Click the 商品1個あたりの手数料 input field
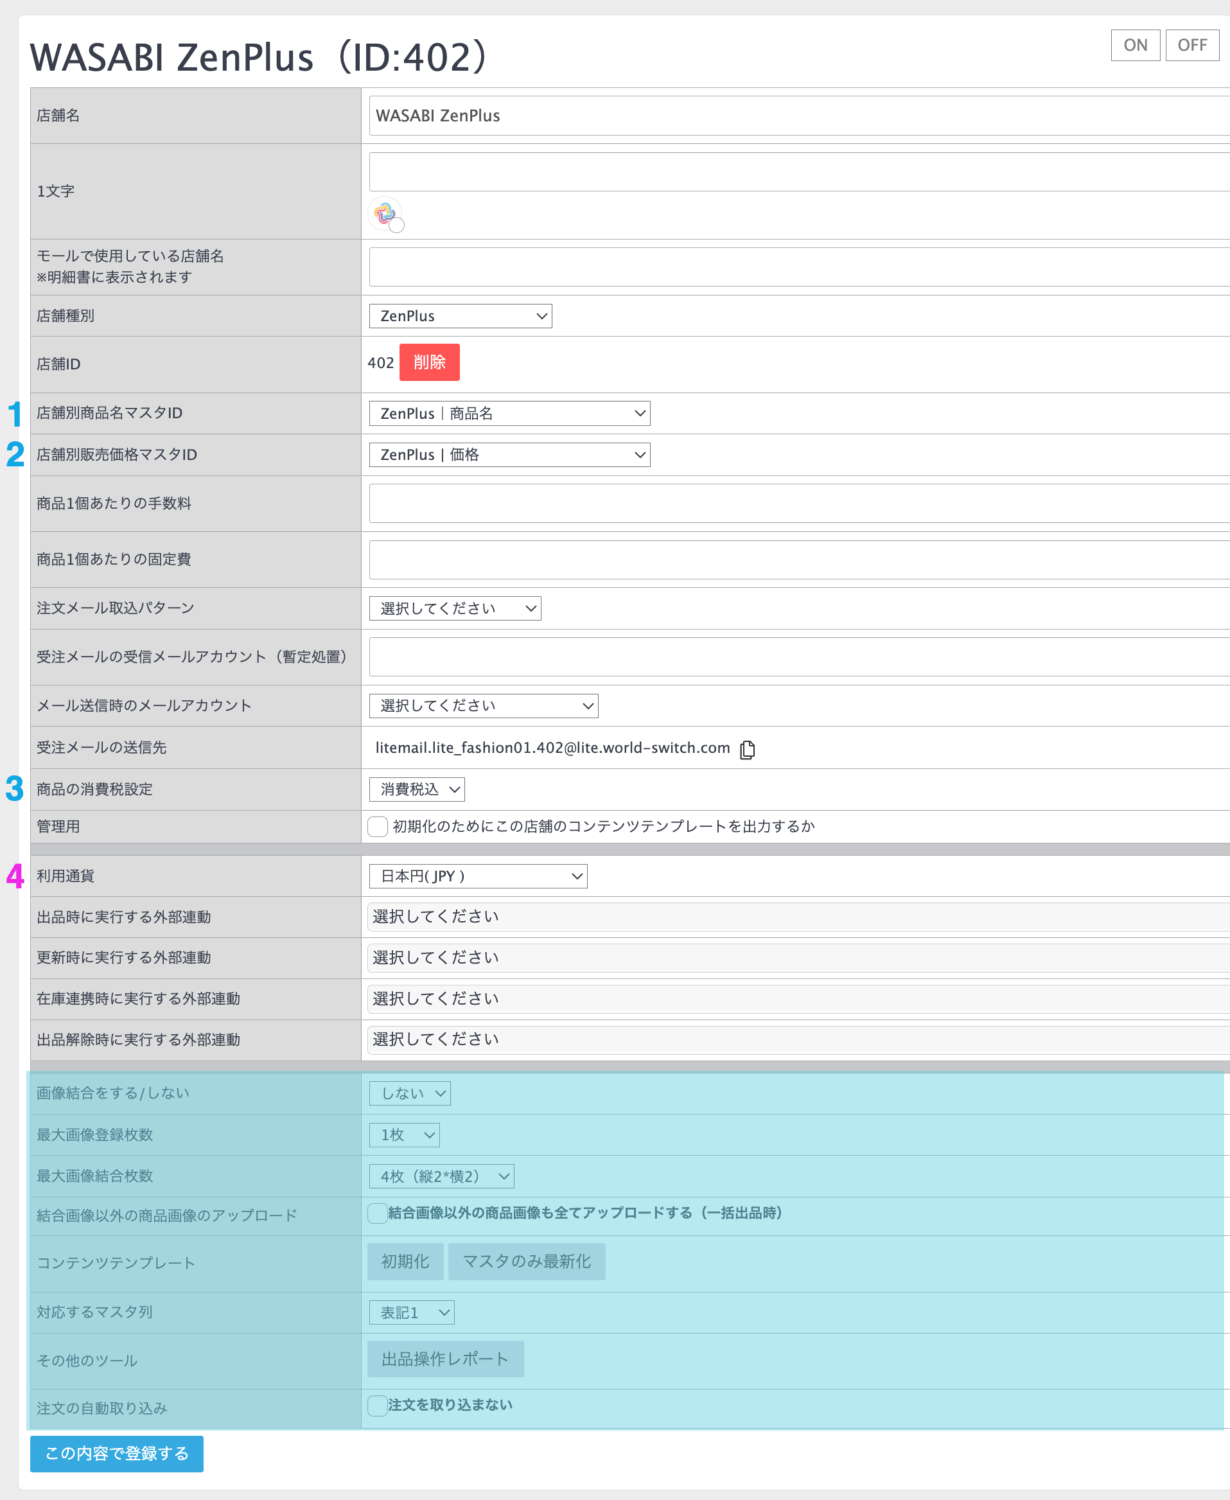This screenshot has width=1230, height=1500. tap(799, 503)
